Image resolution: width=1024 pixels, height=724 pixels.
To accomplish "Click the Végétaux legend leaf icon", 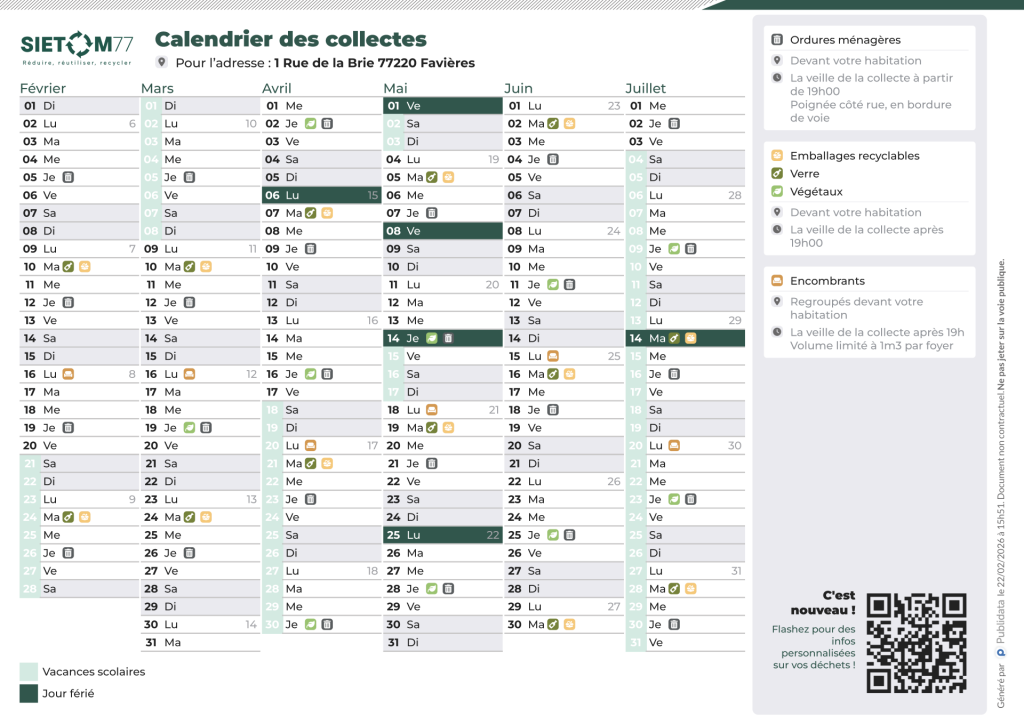I will tap(777, 192).
